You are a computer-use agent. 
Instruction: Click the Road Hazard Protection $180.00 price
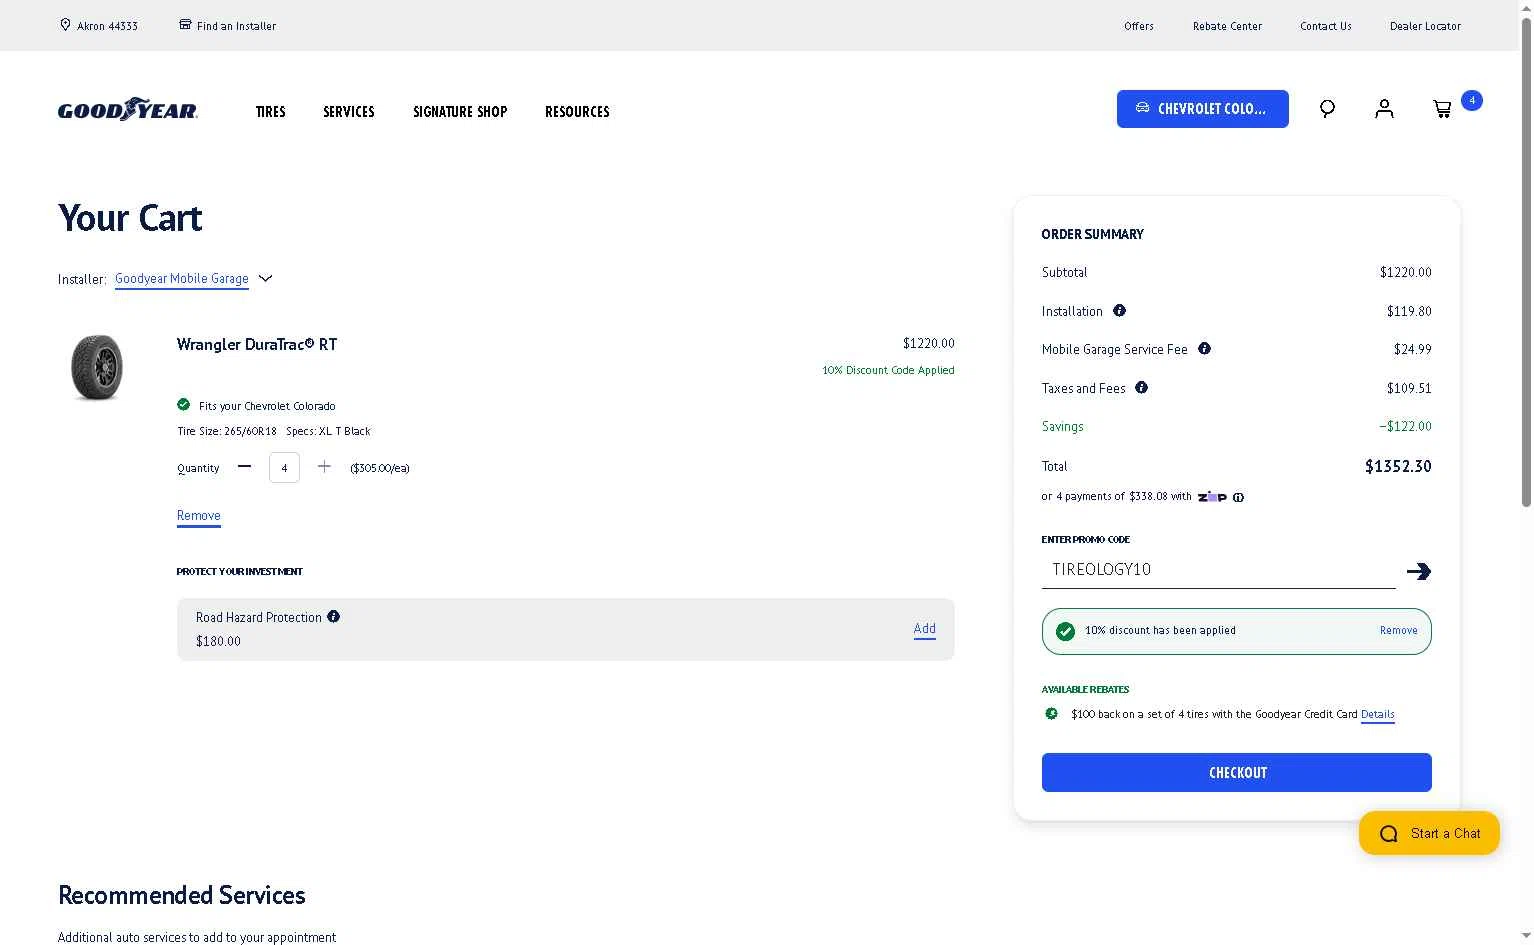tap(218, 641)
